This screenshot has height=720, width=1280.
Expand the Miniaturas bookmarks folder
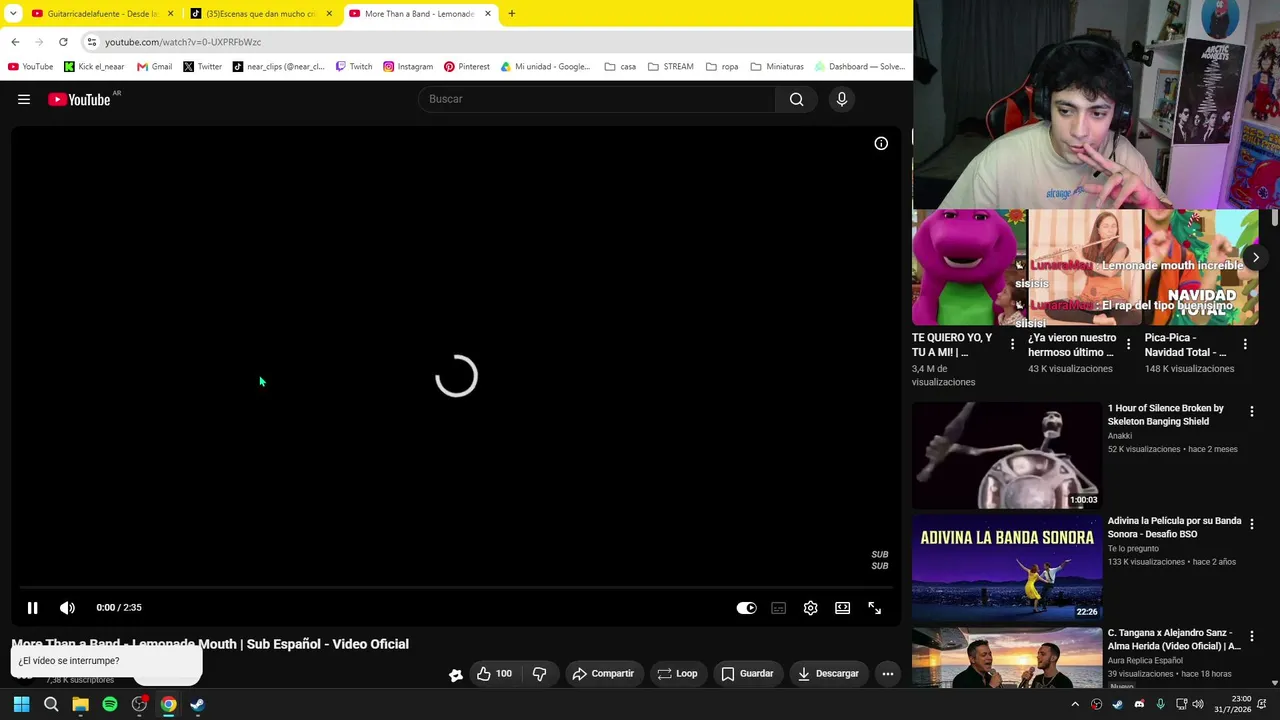click(x=777, y=67)
